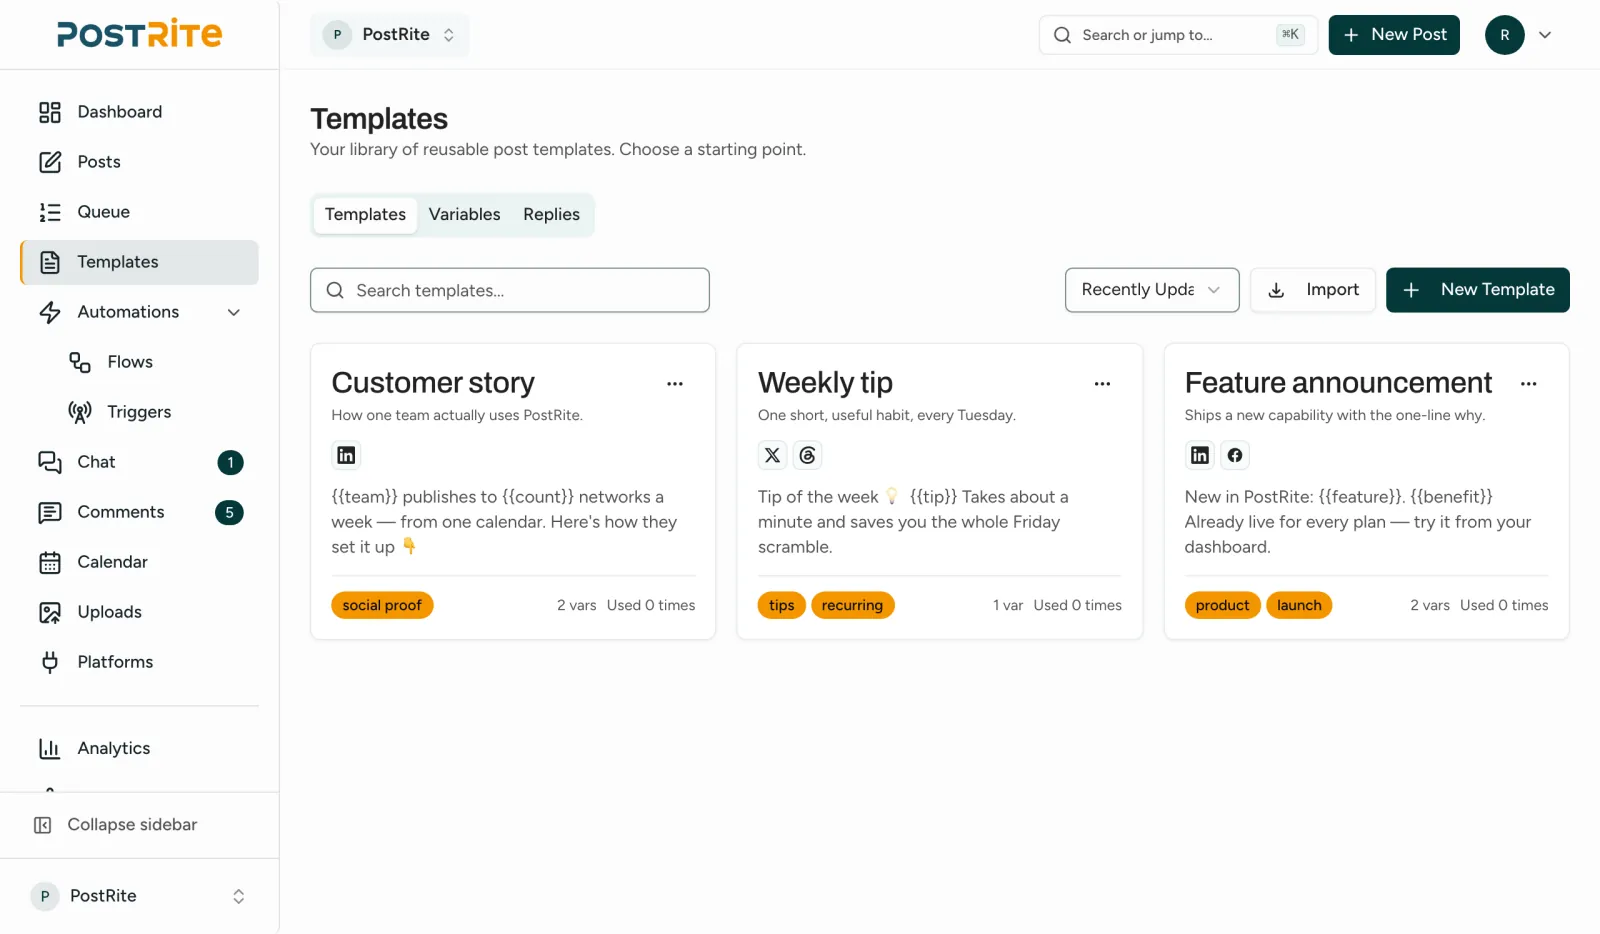1600x934 pixels.
Task: Open Analytics in the sidebar
Action: click(x=139, y=748)
